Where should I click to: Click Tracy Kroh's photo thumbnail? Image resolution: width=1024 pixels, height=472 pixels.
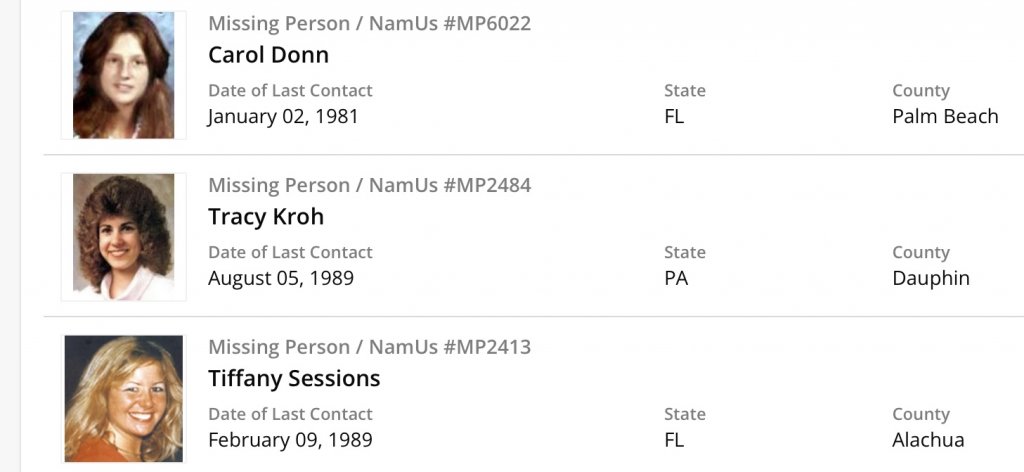[x=124, y=237]
